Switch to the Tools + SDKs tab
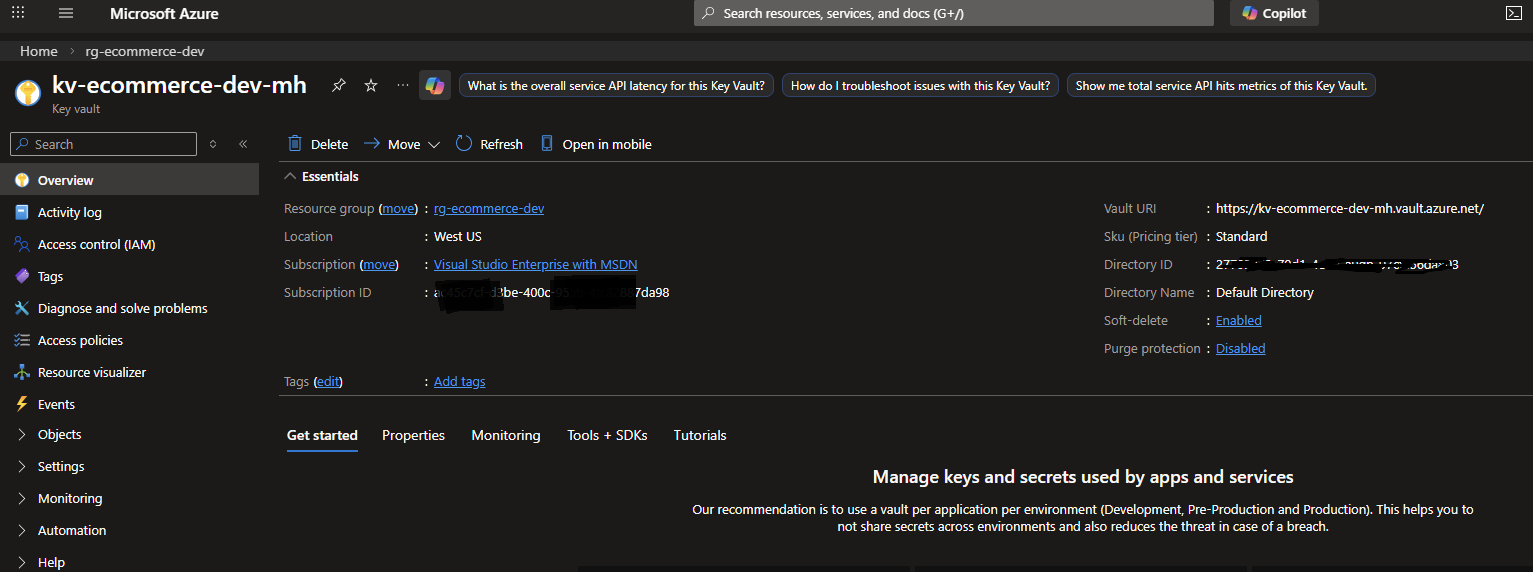The width and height of the screenshot is (1533, 572). (607, 435)
